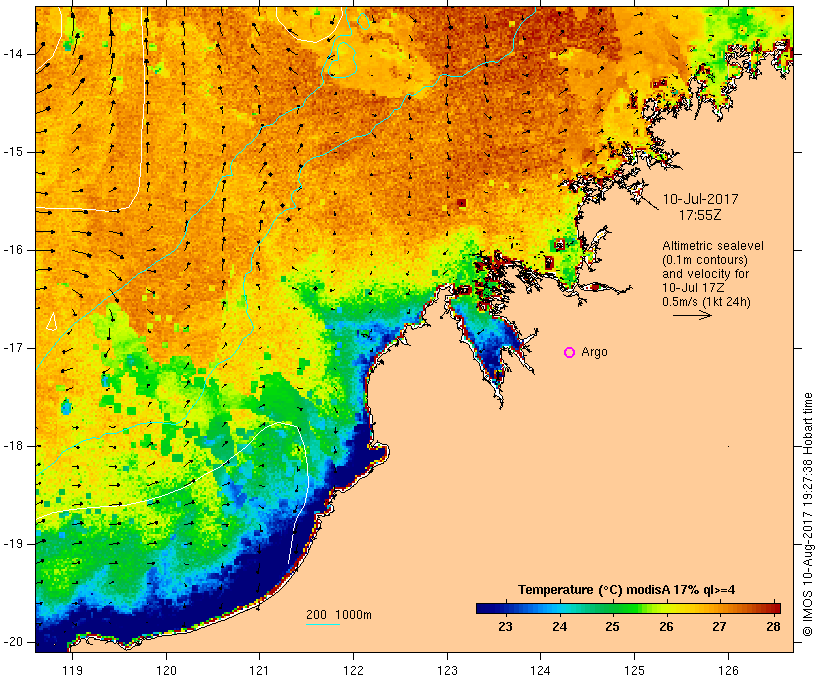Click the date text '10-Jul-2017'

[x=700, y=199]
